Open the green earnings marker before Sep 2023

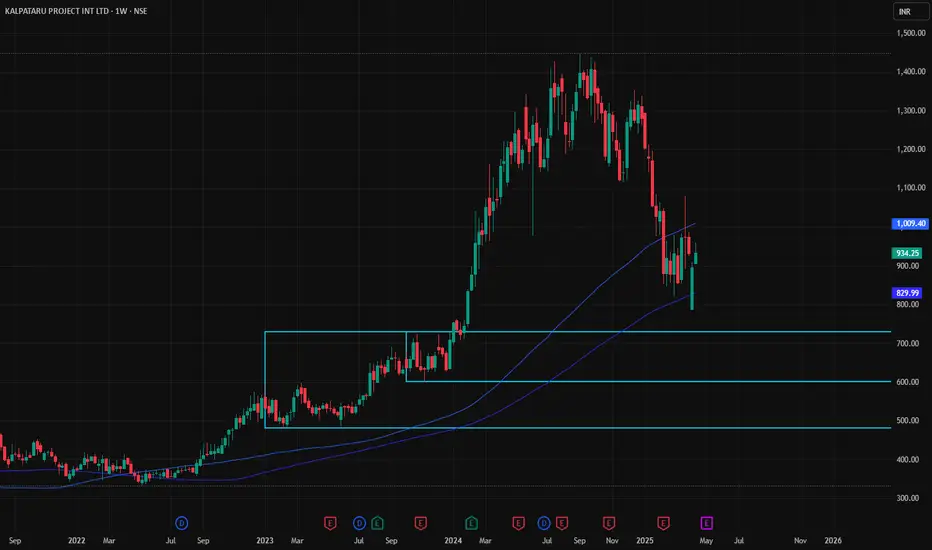[x=377, y=523]
